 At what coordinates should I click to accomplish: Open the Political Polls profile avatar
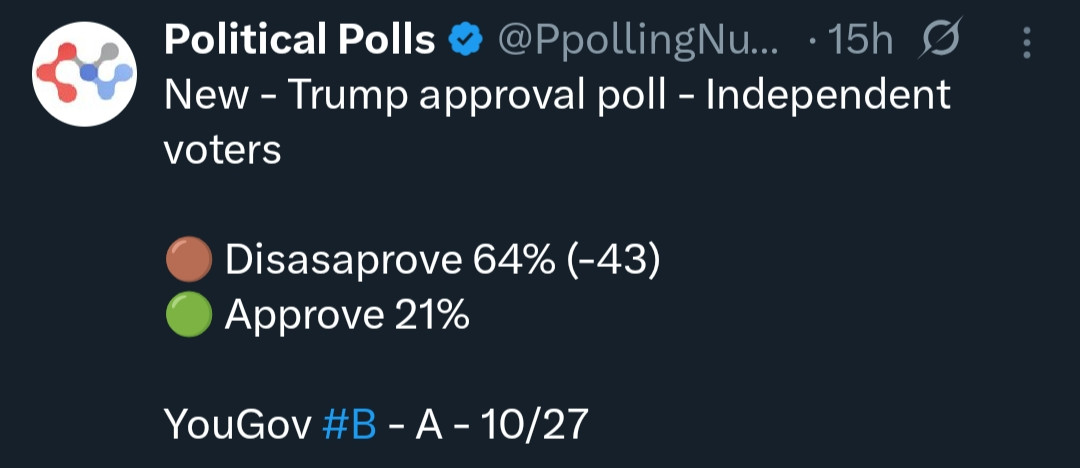click(83, 76)
